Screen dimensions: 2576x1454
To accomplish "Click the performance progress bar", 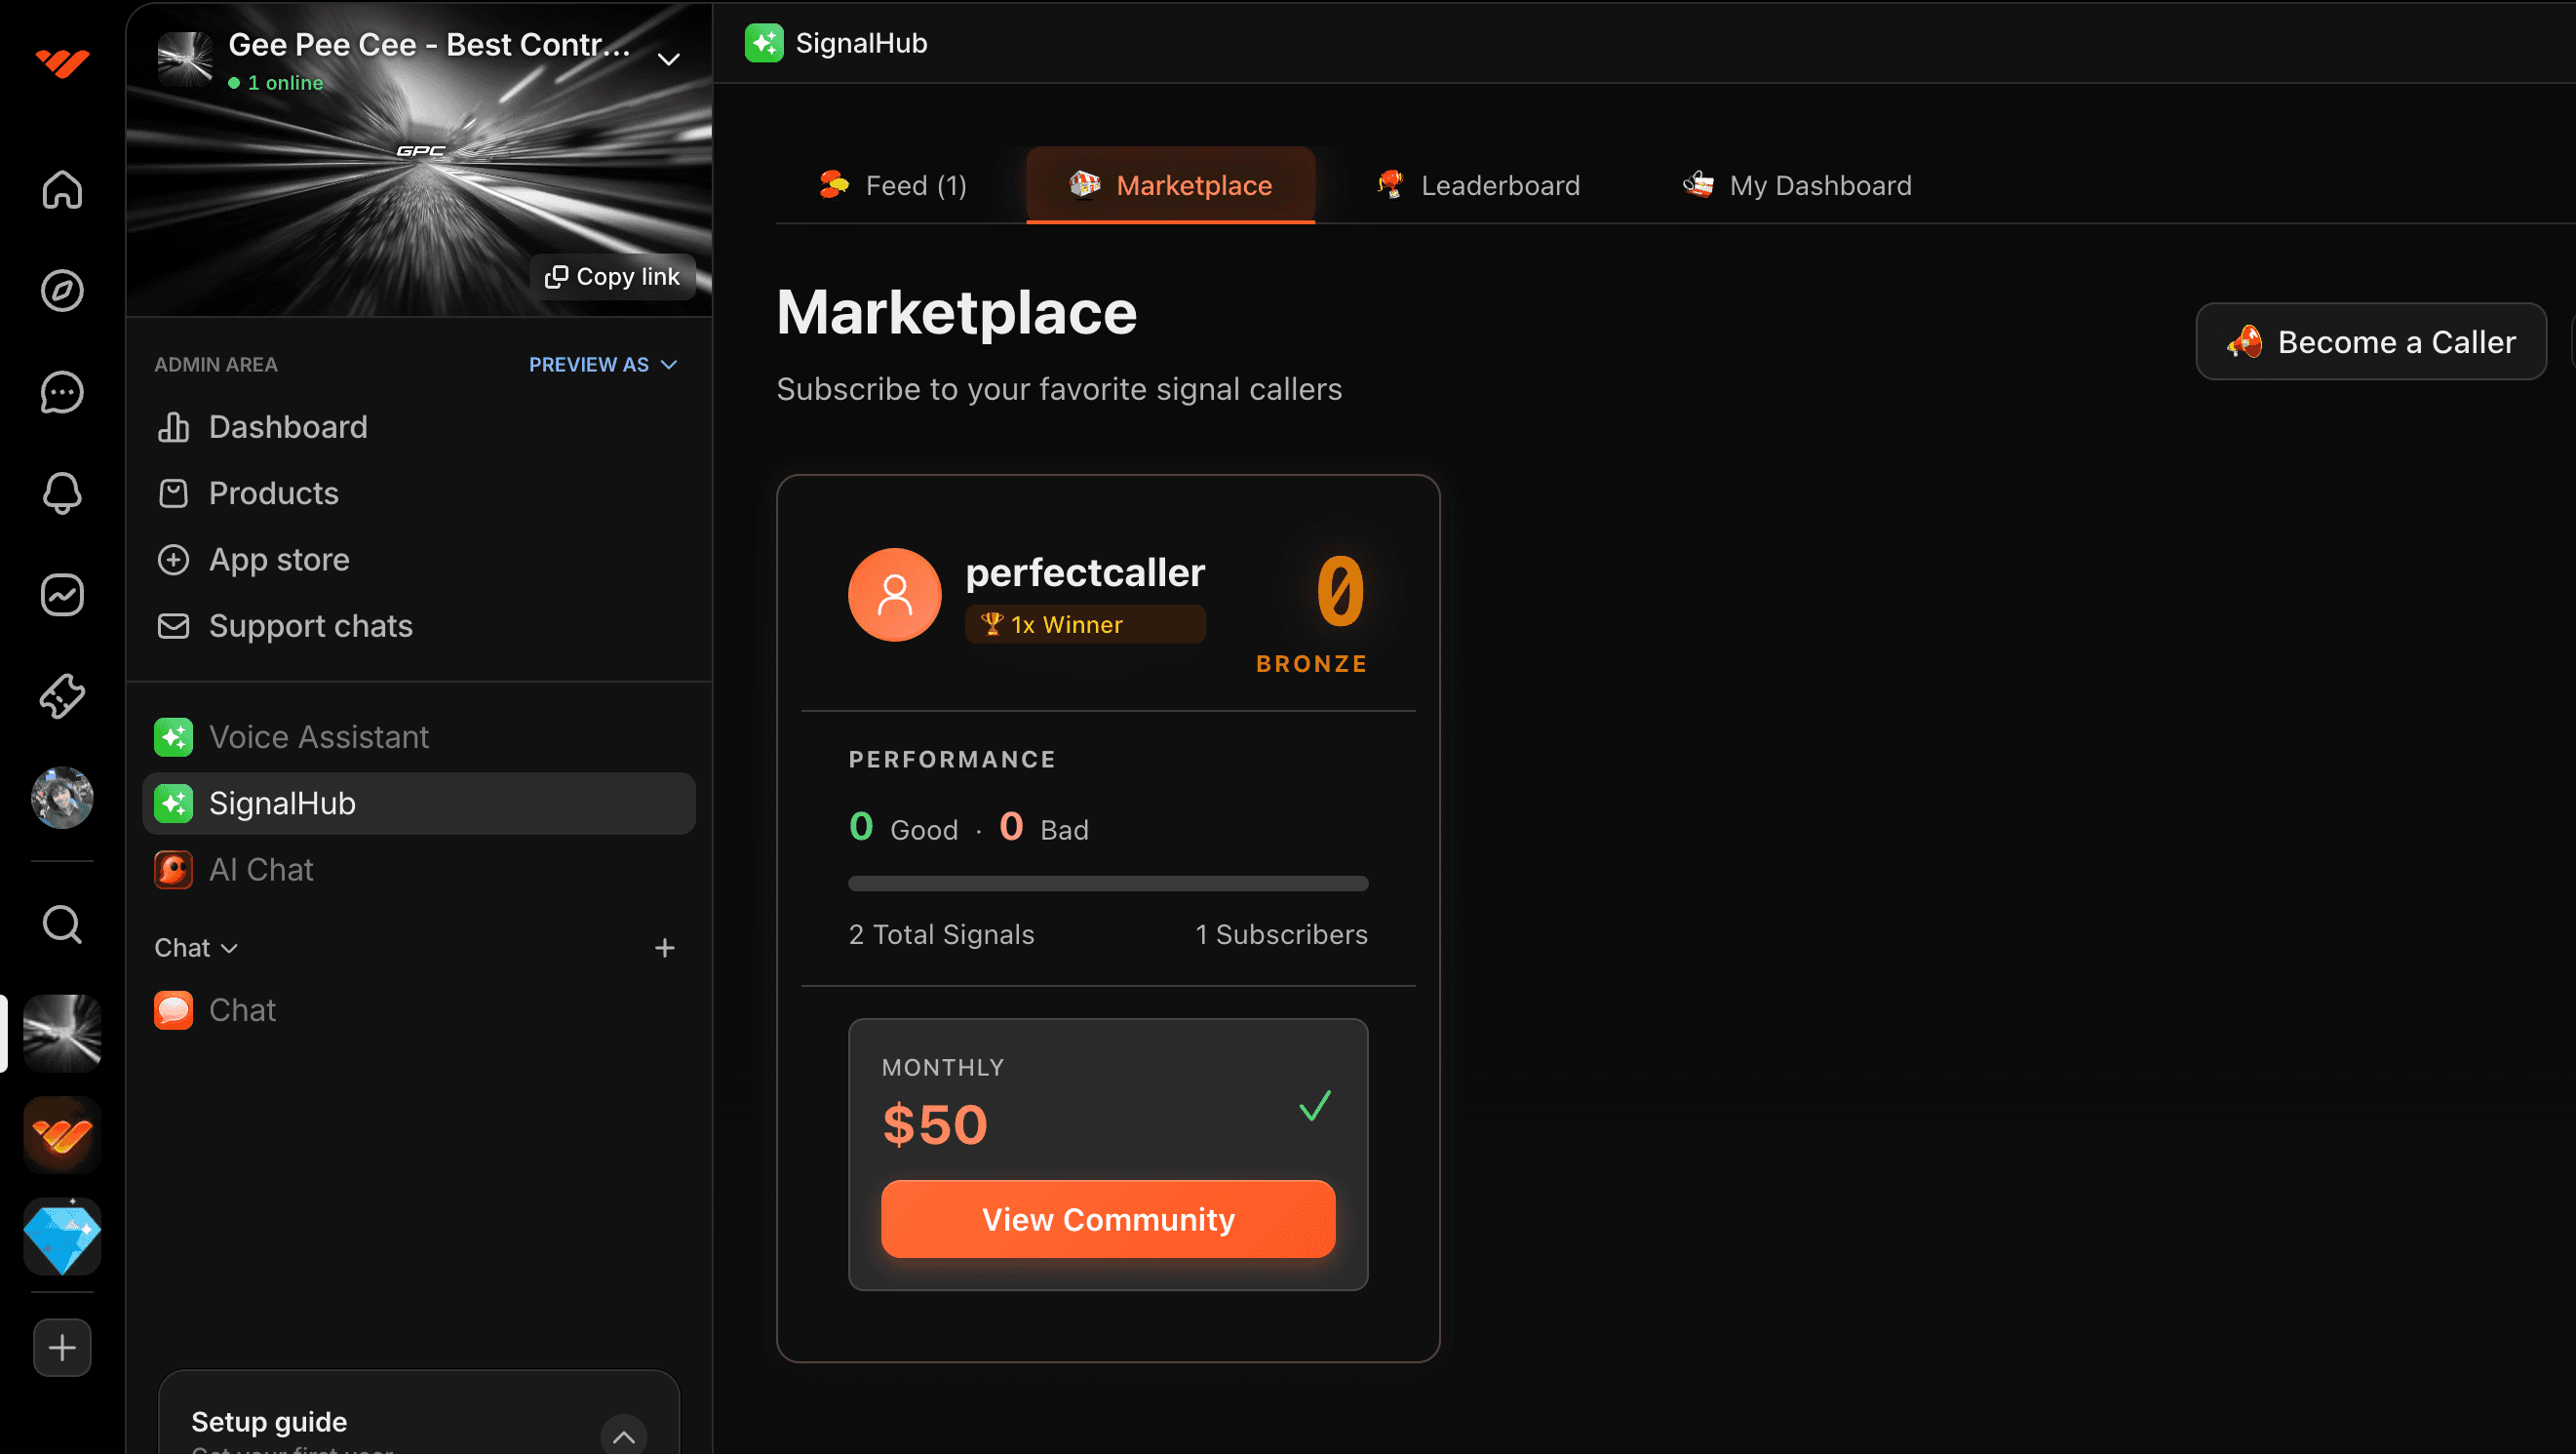I will coord(1107,883).
